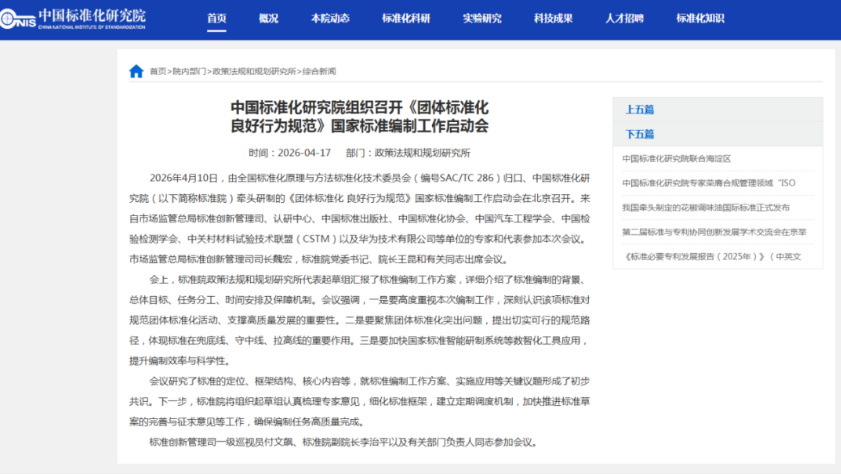Click the 综合新闻 breadcrumb link
The image size is (841, 476).
(x=319, y=71)
